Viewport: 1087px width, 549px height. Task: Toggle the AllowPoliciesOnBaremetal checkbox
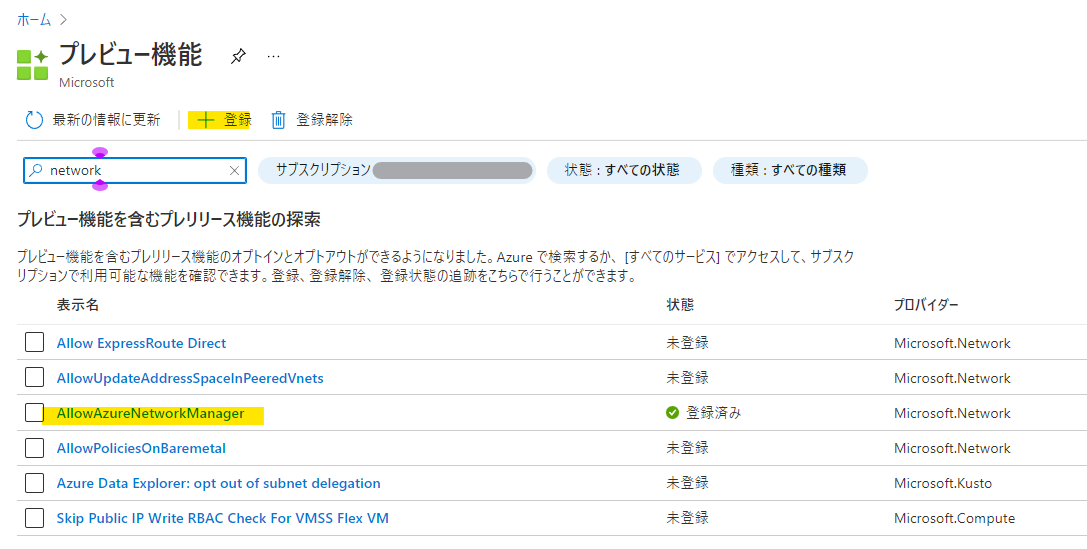point(35,448)
